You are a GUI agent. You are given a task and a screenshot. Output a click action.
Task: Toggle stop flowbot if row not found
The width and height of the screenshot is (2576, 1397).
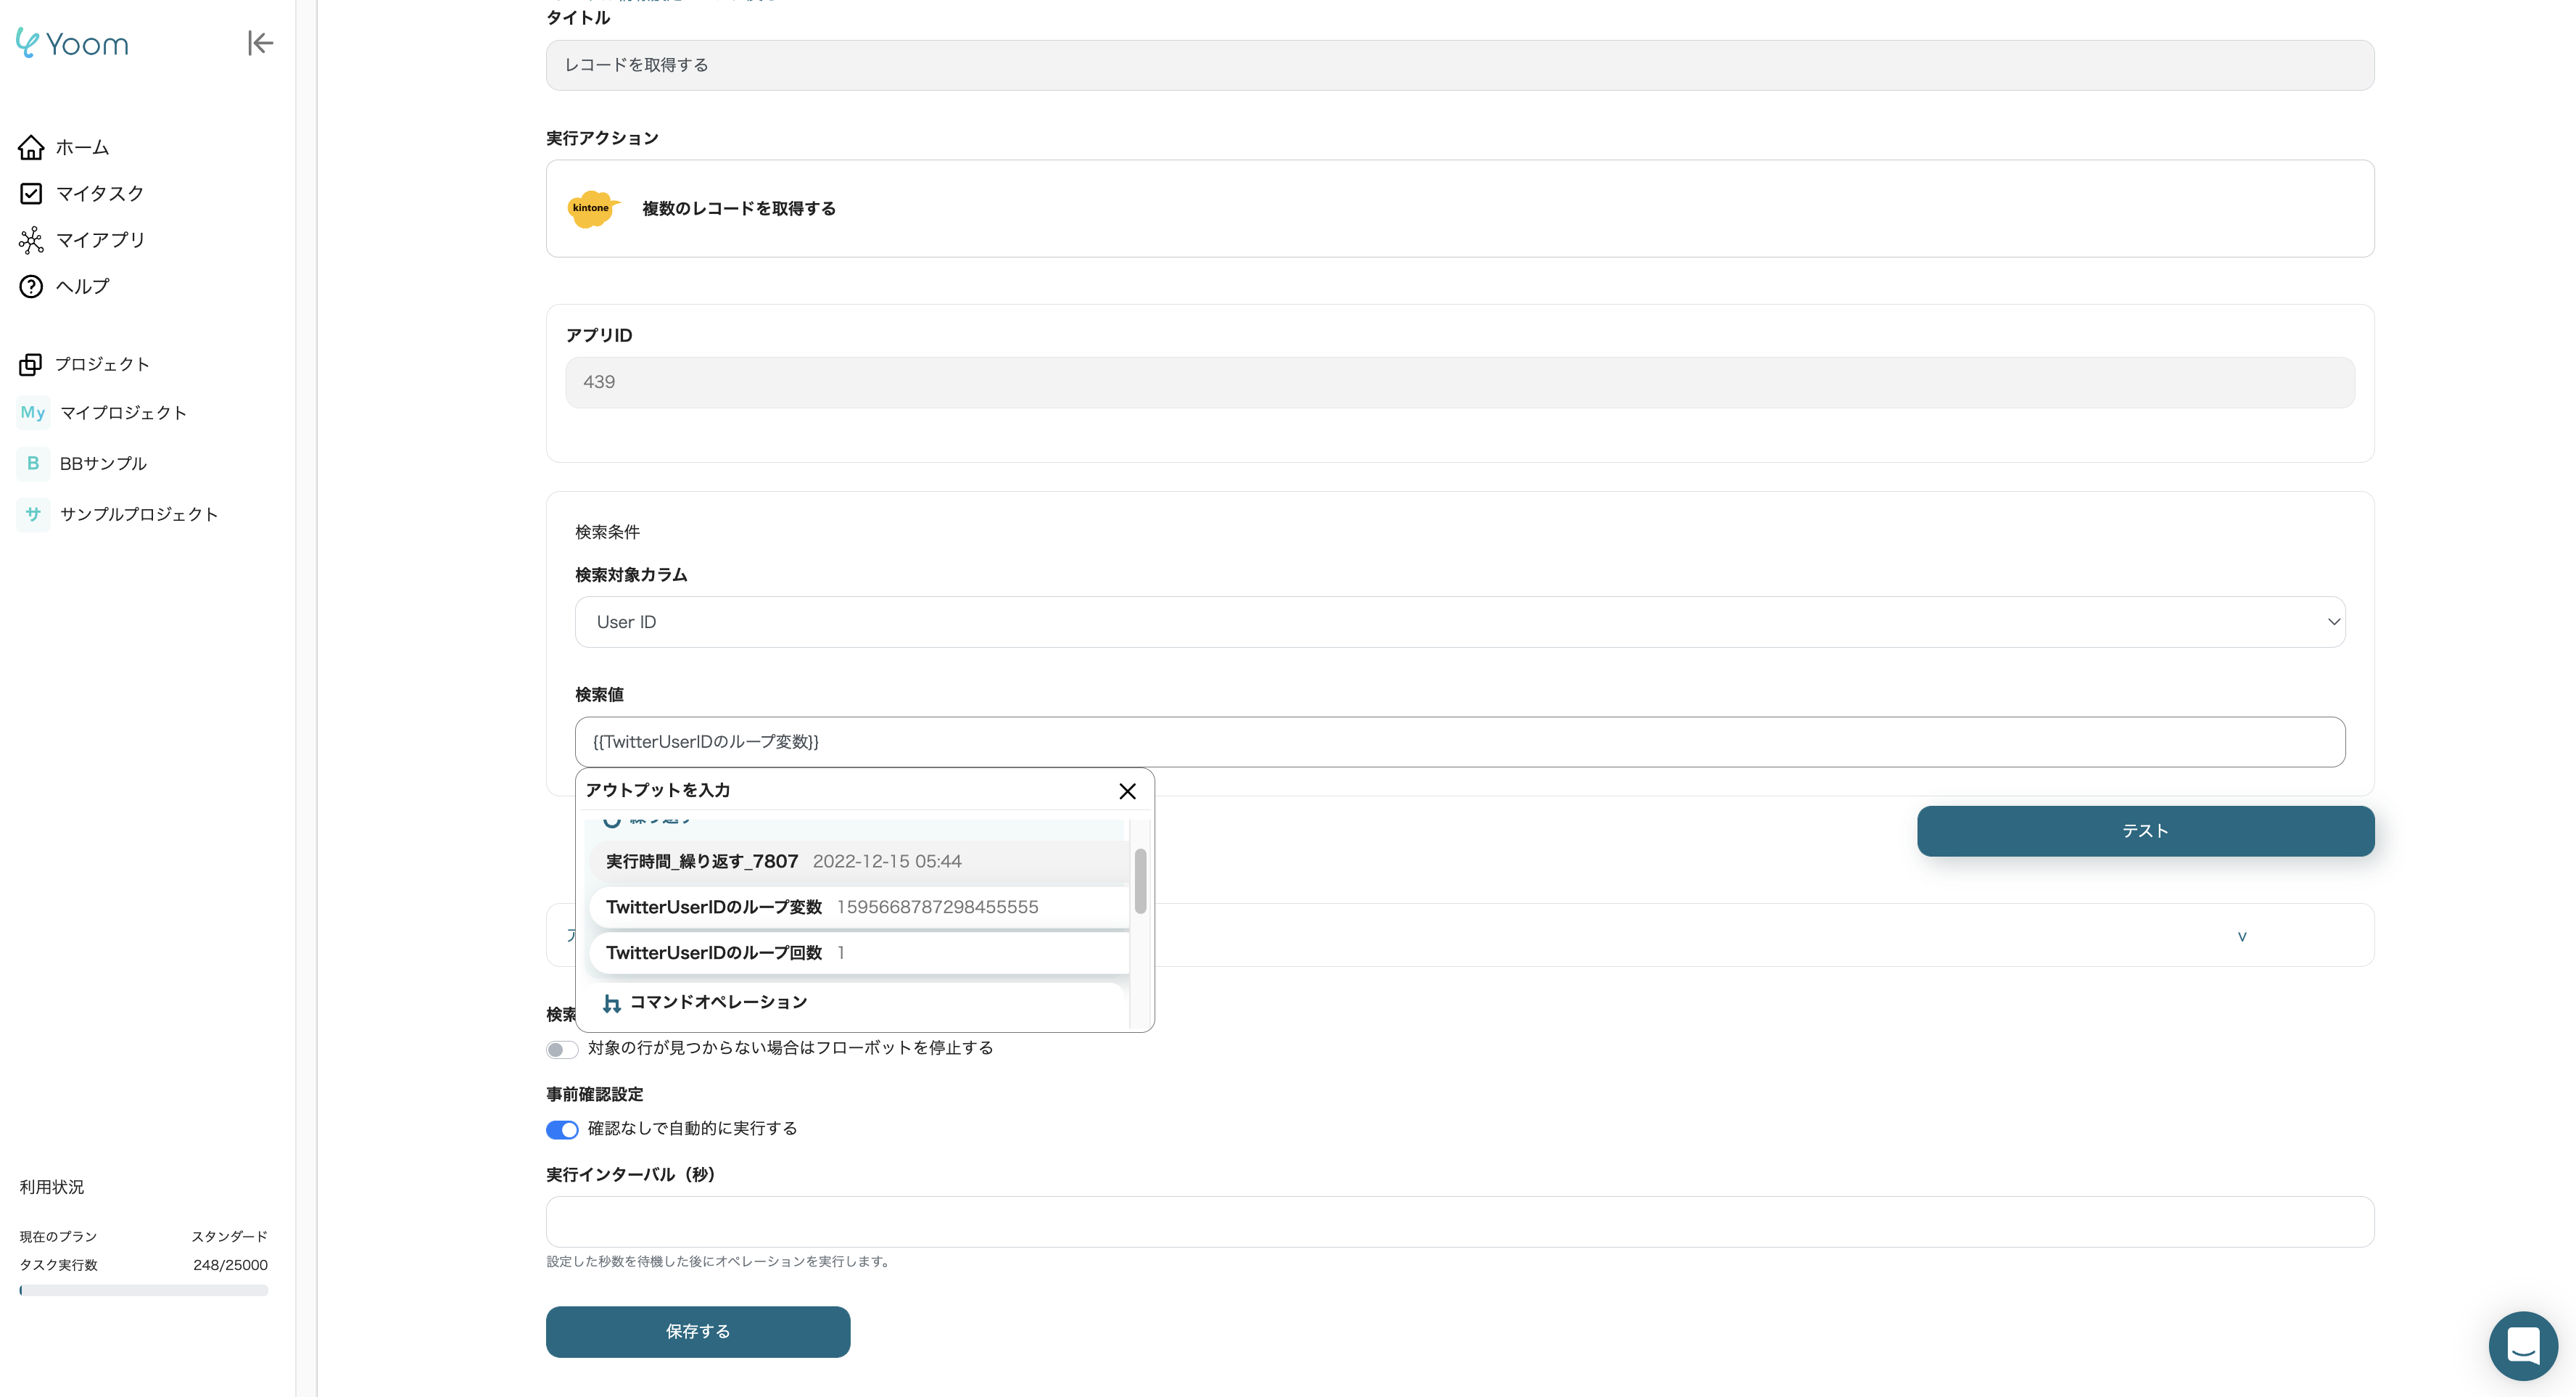[x=562, y=1049]
